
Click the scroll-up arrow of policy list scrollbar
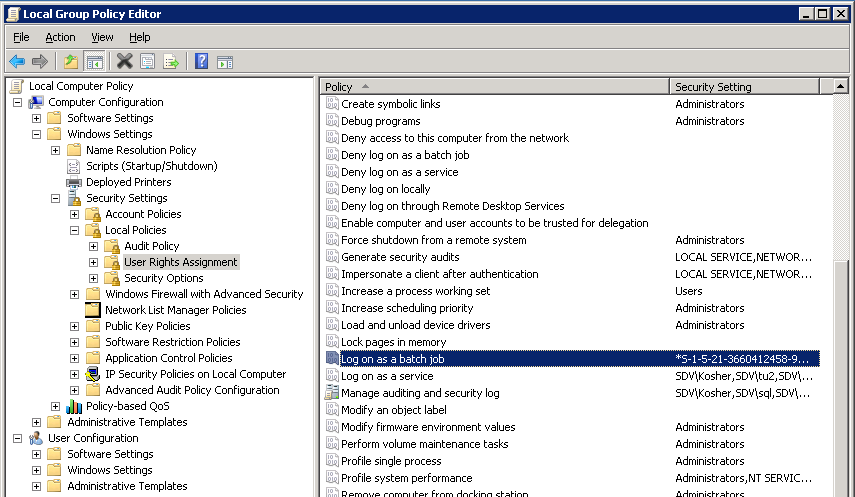(838, 87)
